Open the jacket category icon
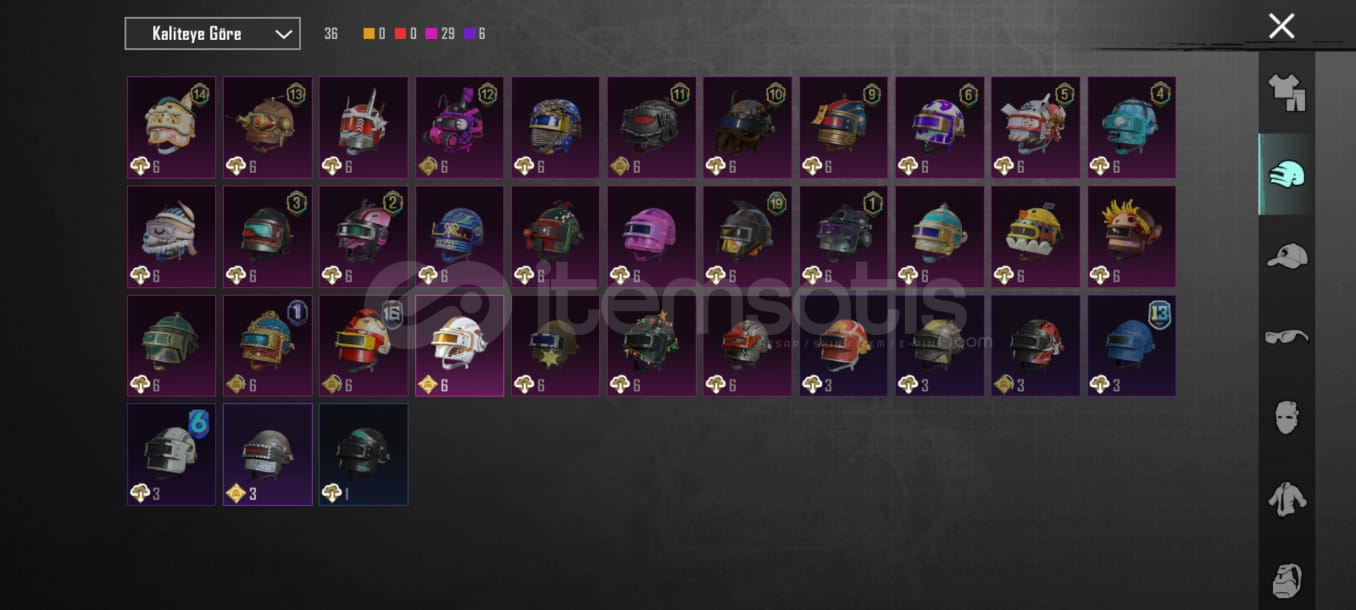This screenshot has width=1356, height=610. click(1287, 498)
